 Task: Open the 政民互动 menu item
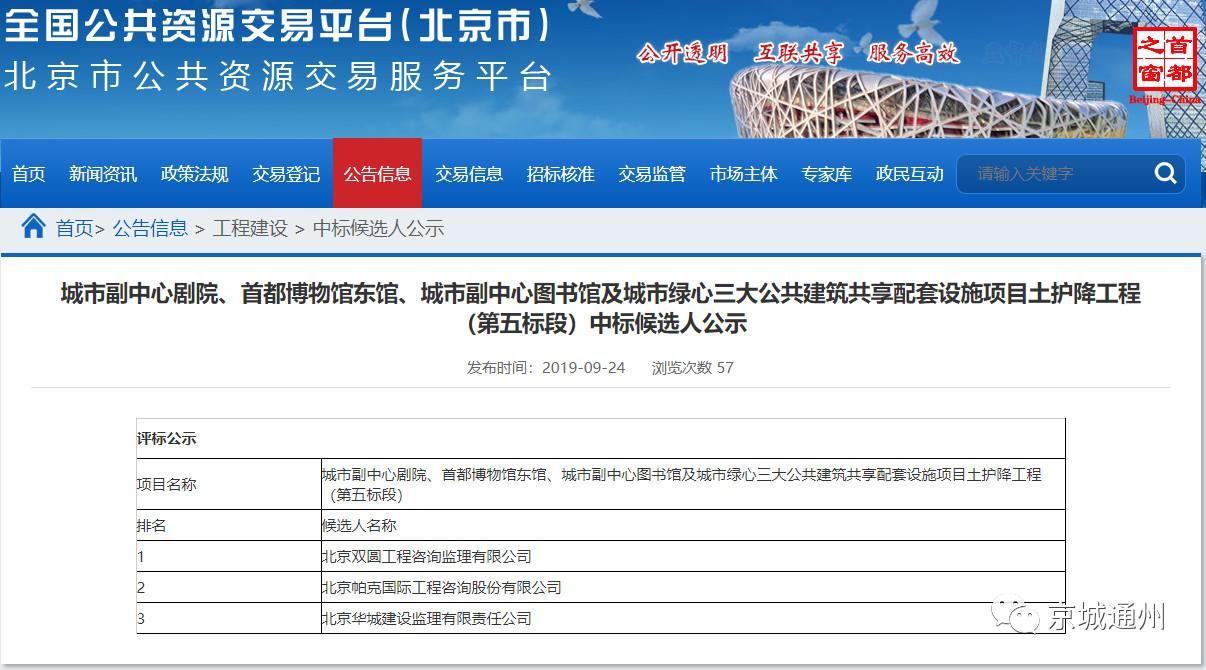(910, 174)
